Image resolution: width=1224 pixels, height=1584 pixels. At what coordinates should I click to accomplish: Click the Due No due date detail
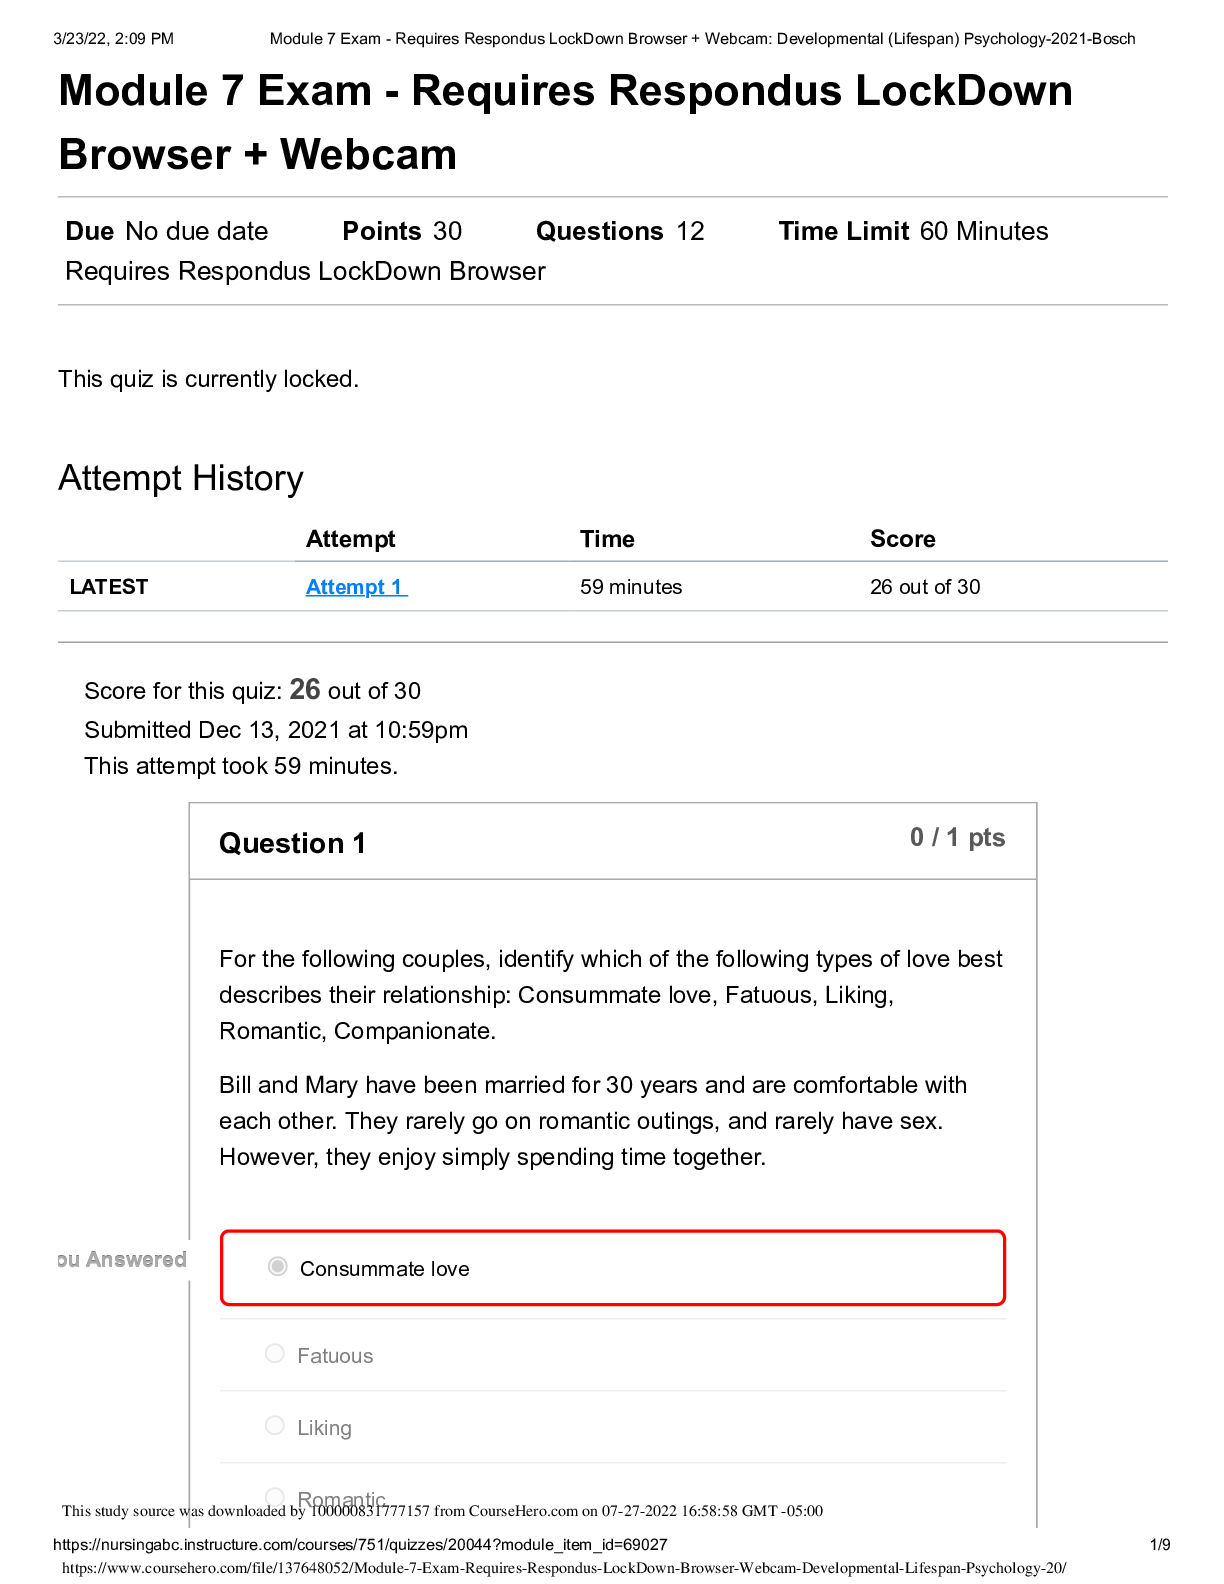click(167, 231)
